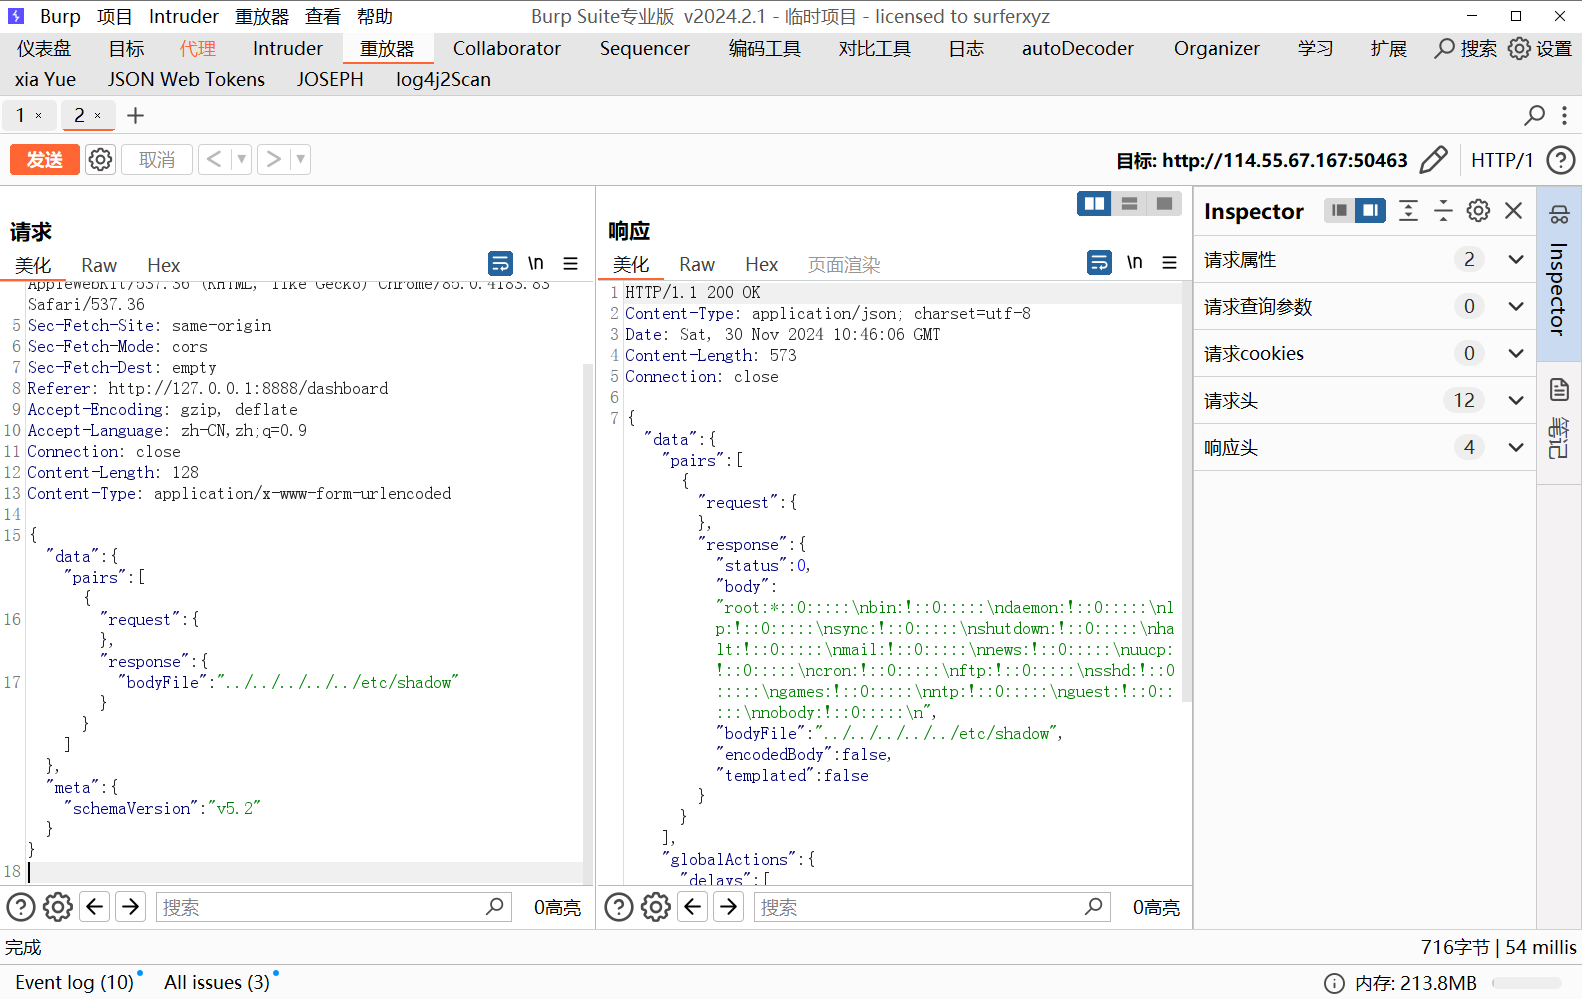
Task: Open Repeater help question mark icon
Action: [1560, 160]
